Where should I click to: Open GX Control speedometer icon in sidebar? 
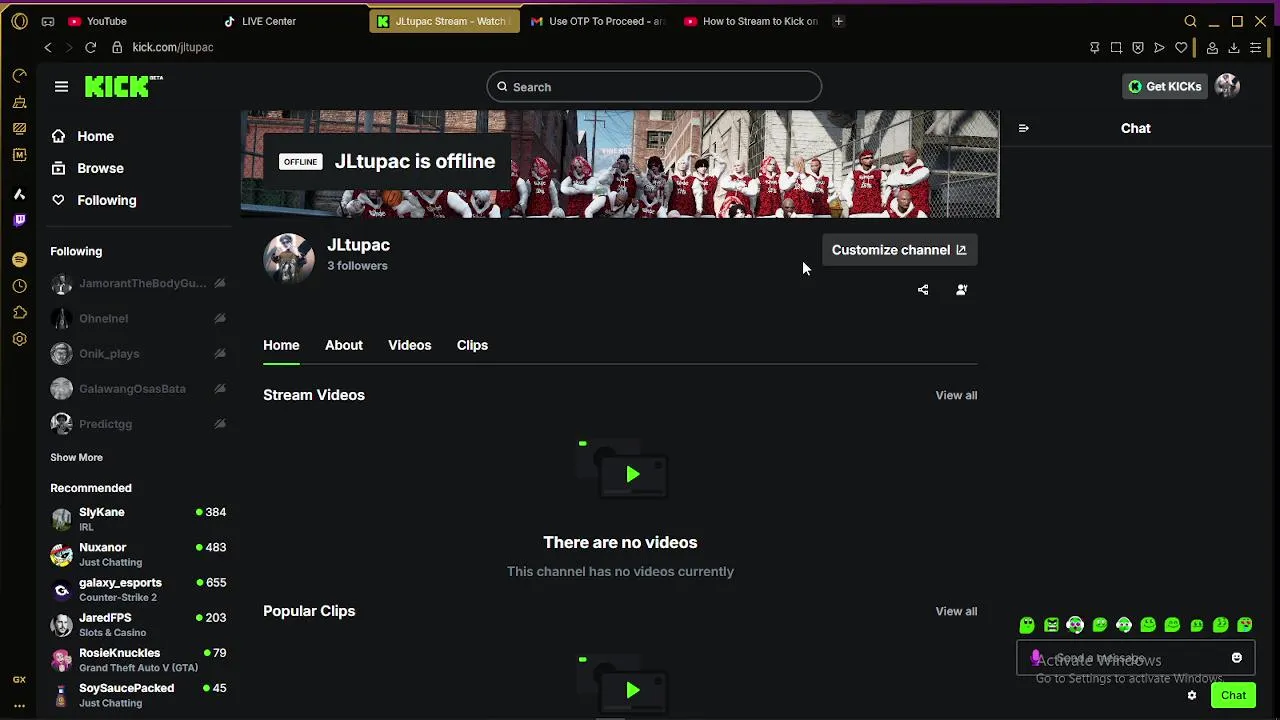click(x=19, y=76)
